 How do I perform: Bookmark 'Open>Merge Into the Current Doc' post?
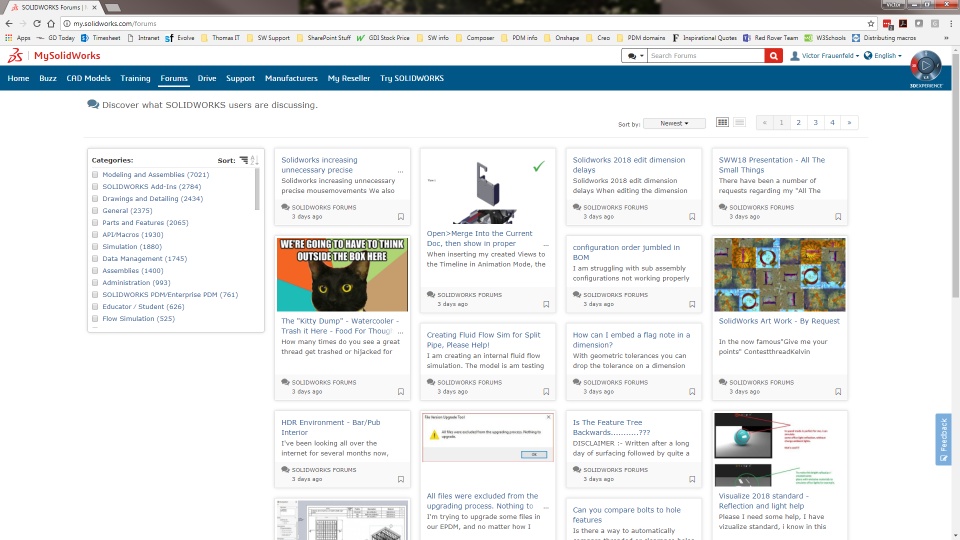pyautogui.click(x=546, y=304)
